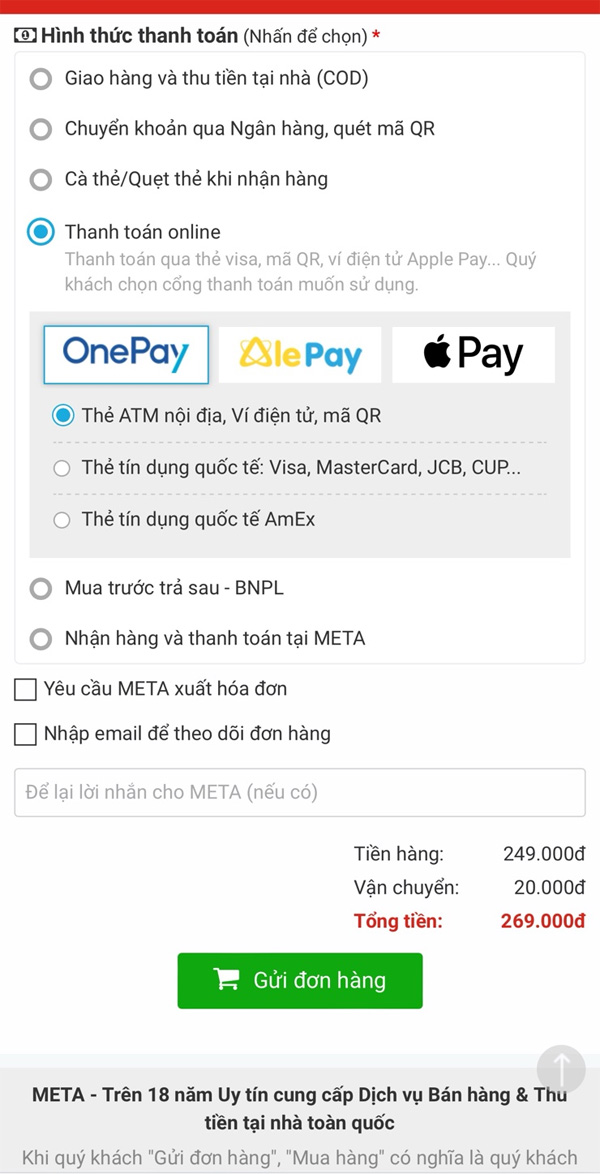Click the message for META input field
This screenshot has height=1174, width=600.
(x=299, y=792)
